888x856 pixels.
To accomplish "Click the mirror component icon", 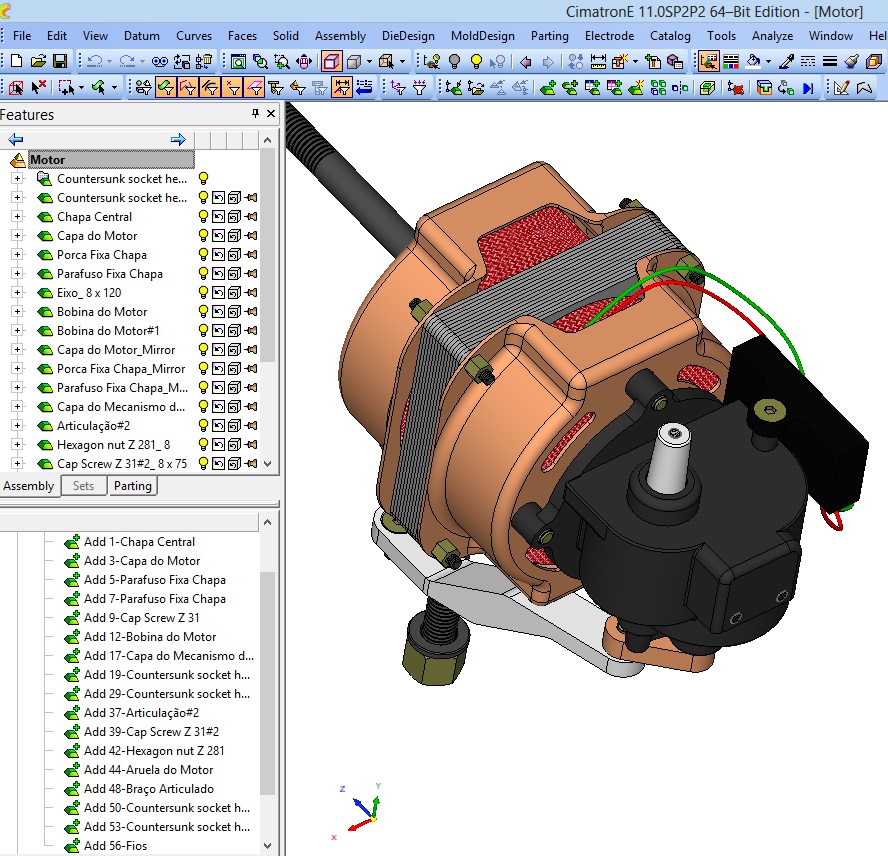I will pyautogui.click(x=680, y=88).
